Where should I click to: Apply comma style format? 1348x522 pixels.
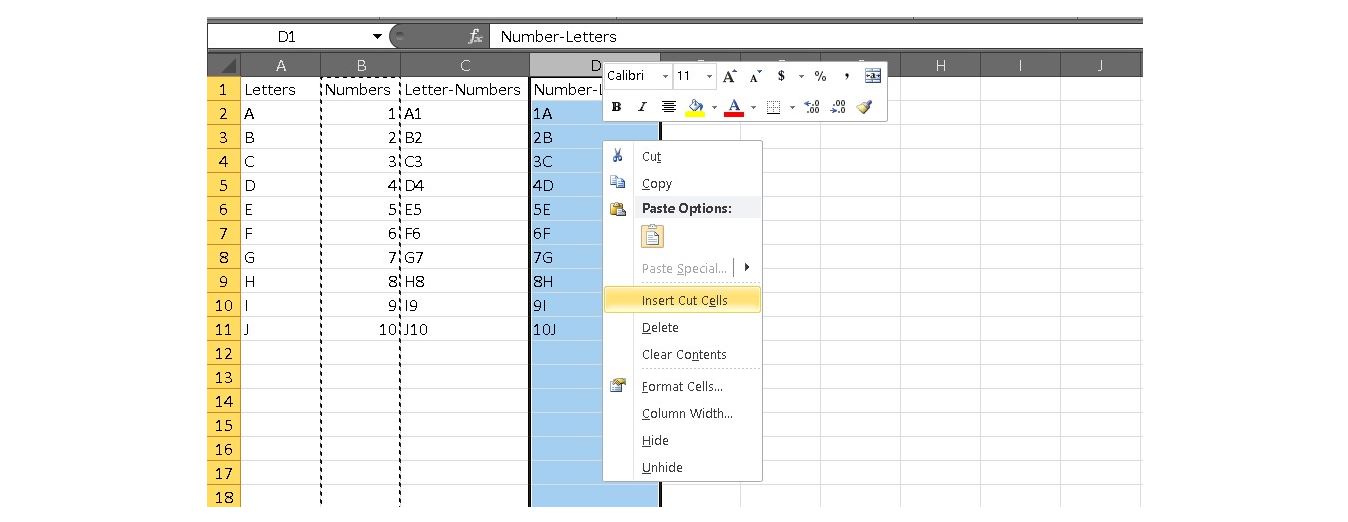point(847,76)
